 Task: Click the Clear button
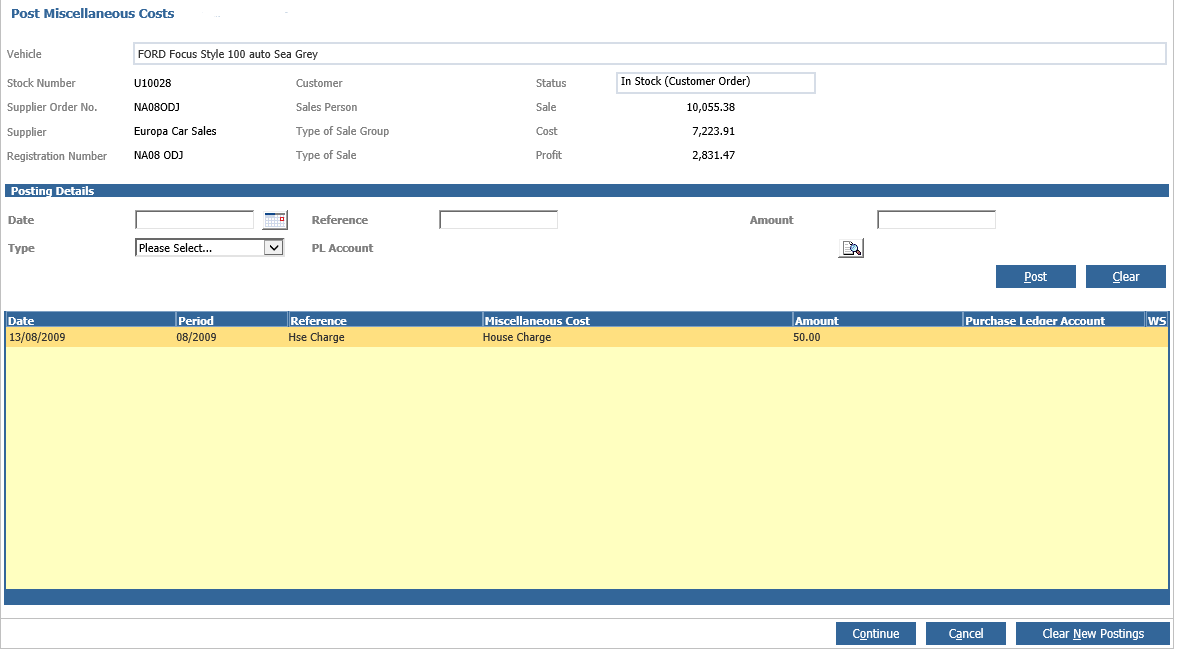(x=1126, y=276)
